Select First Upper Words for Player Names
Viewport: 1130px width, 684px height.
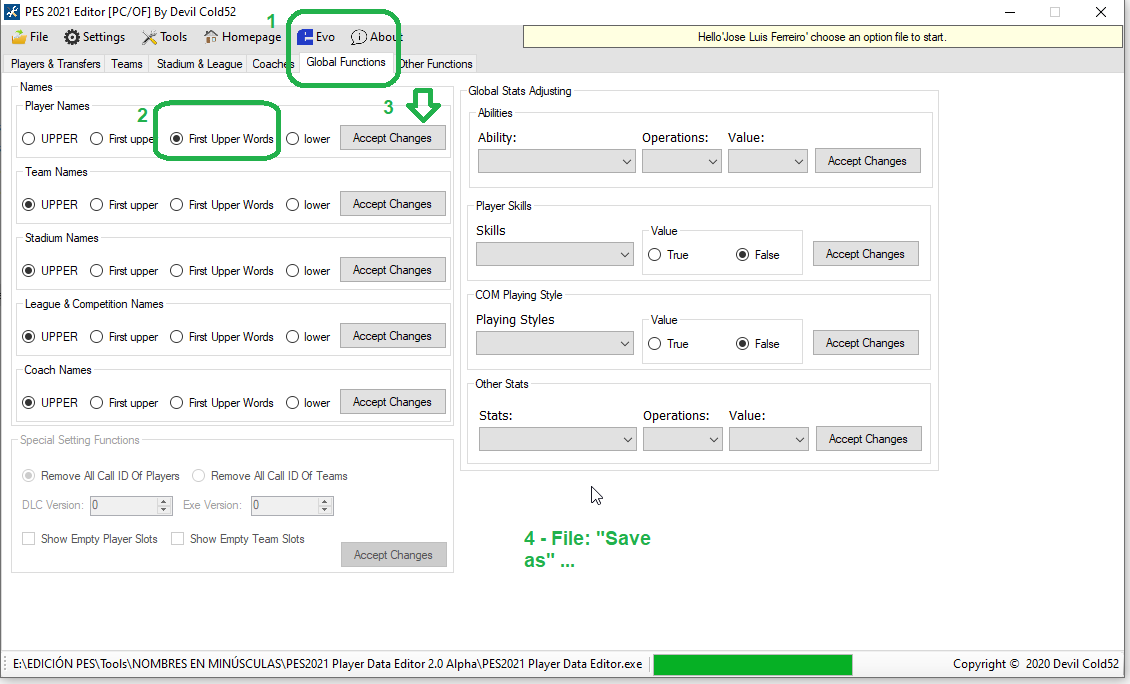[222, 138]
